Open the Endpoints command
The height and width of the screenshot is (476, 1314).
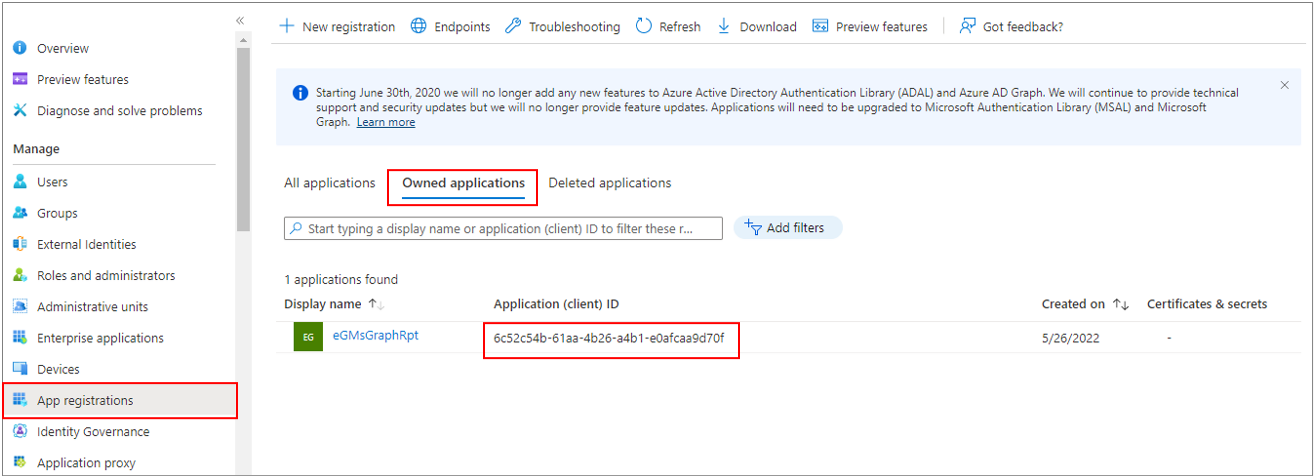point(451,27)
